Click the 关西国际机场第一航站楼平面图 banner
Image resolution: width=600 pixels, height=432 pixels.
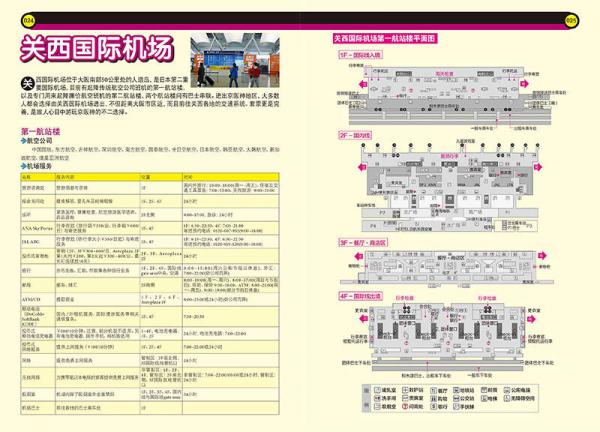click(x=385, y=39)
